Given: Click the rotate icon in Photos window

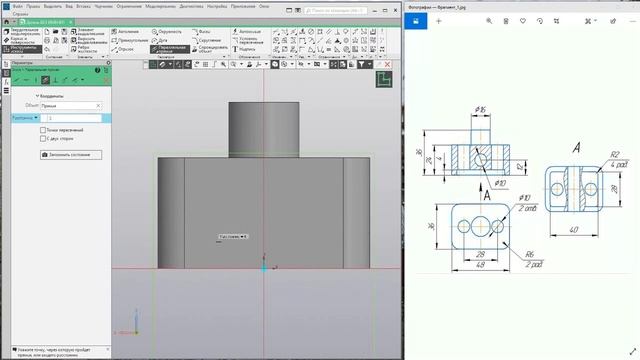Looking at the screenshot, I should click(x=540, y=21).
